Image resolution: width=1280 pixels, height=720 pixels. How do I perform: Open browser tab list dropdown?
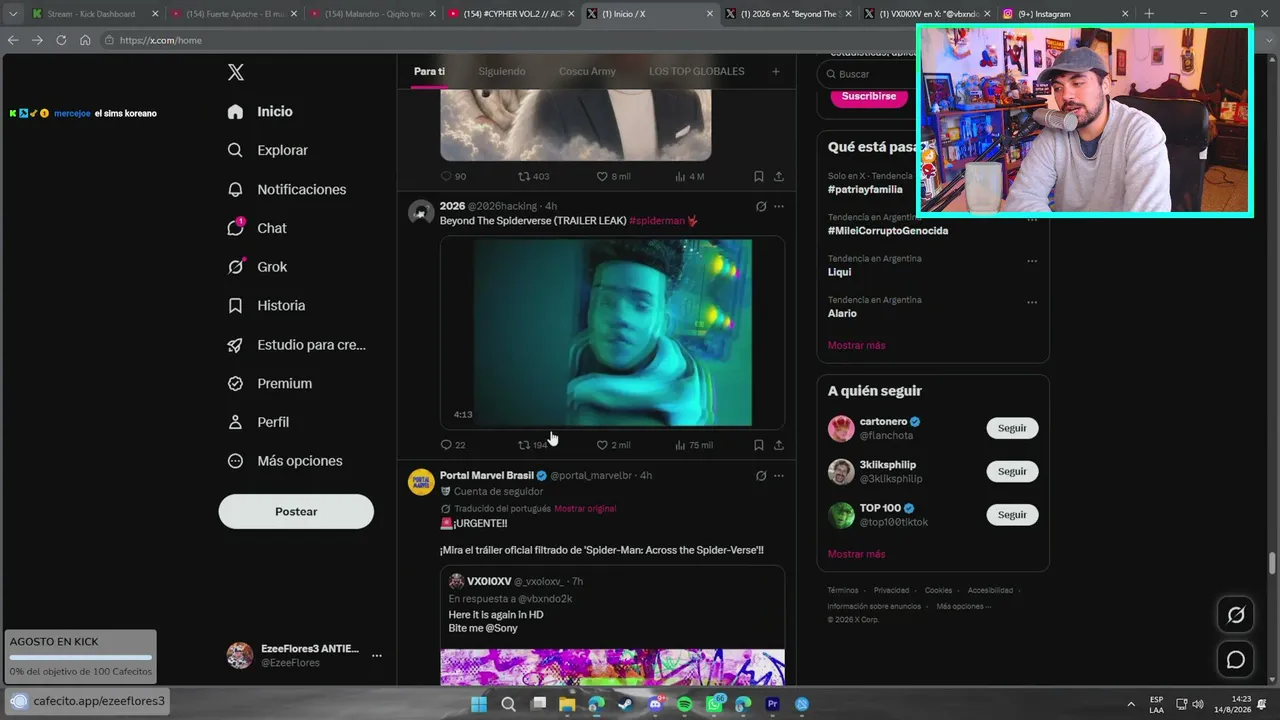click(13, 14)
